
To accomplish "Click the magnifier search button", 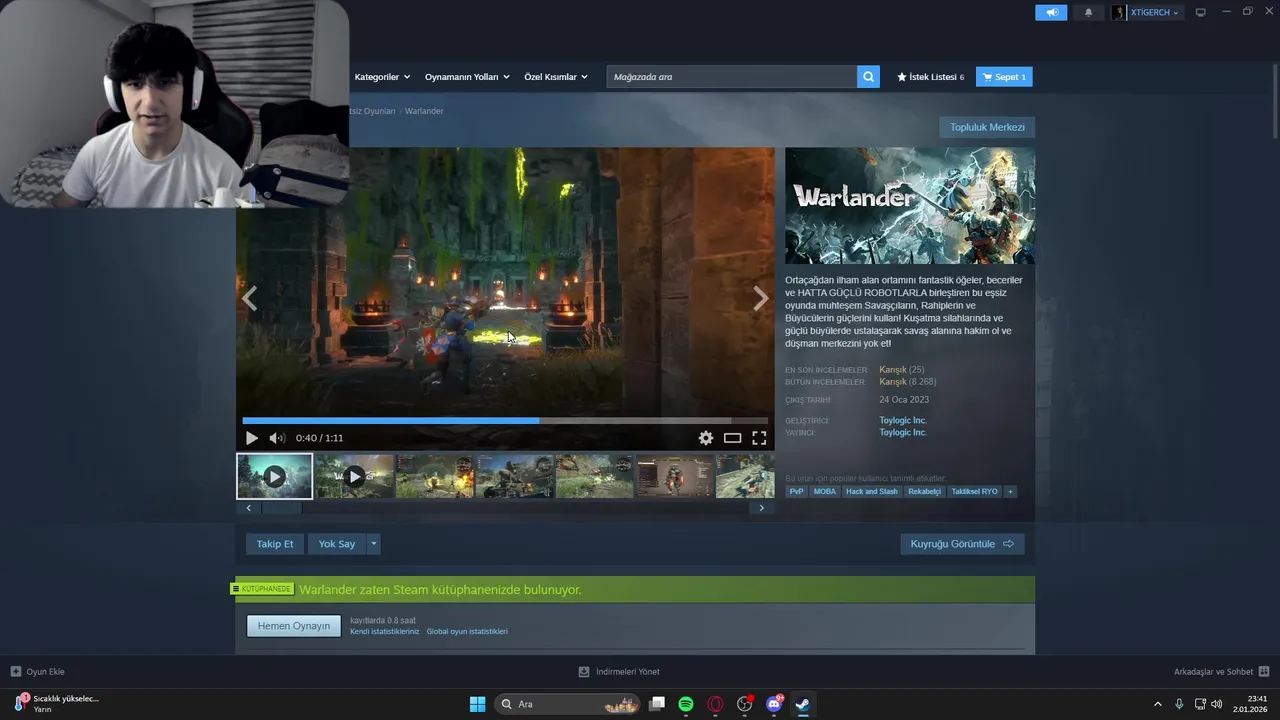I will [x=868, y=77].
